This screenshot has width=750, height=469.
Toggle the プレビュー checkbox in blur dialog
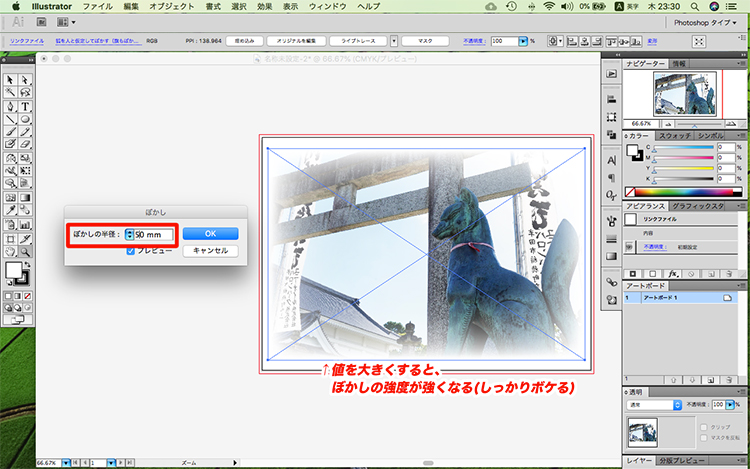[x=131, y=251]
